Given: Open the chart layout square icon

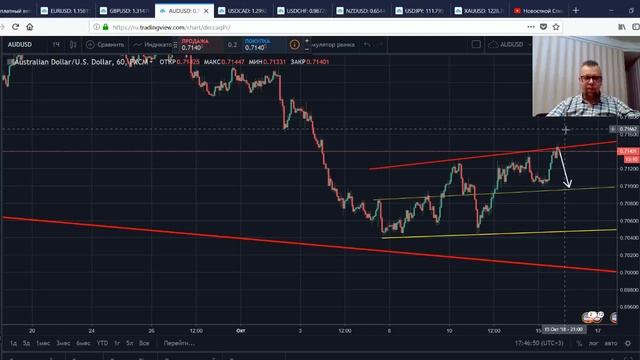Looking at the screenshot, I should (x=476, y=44).
